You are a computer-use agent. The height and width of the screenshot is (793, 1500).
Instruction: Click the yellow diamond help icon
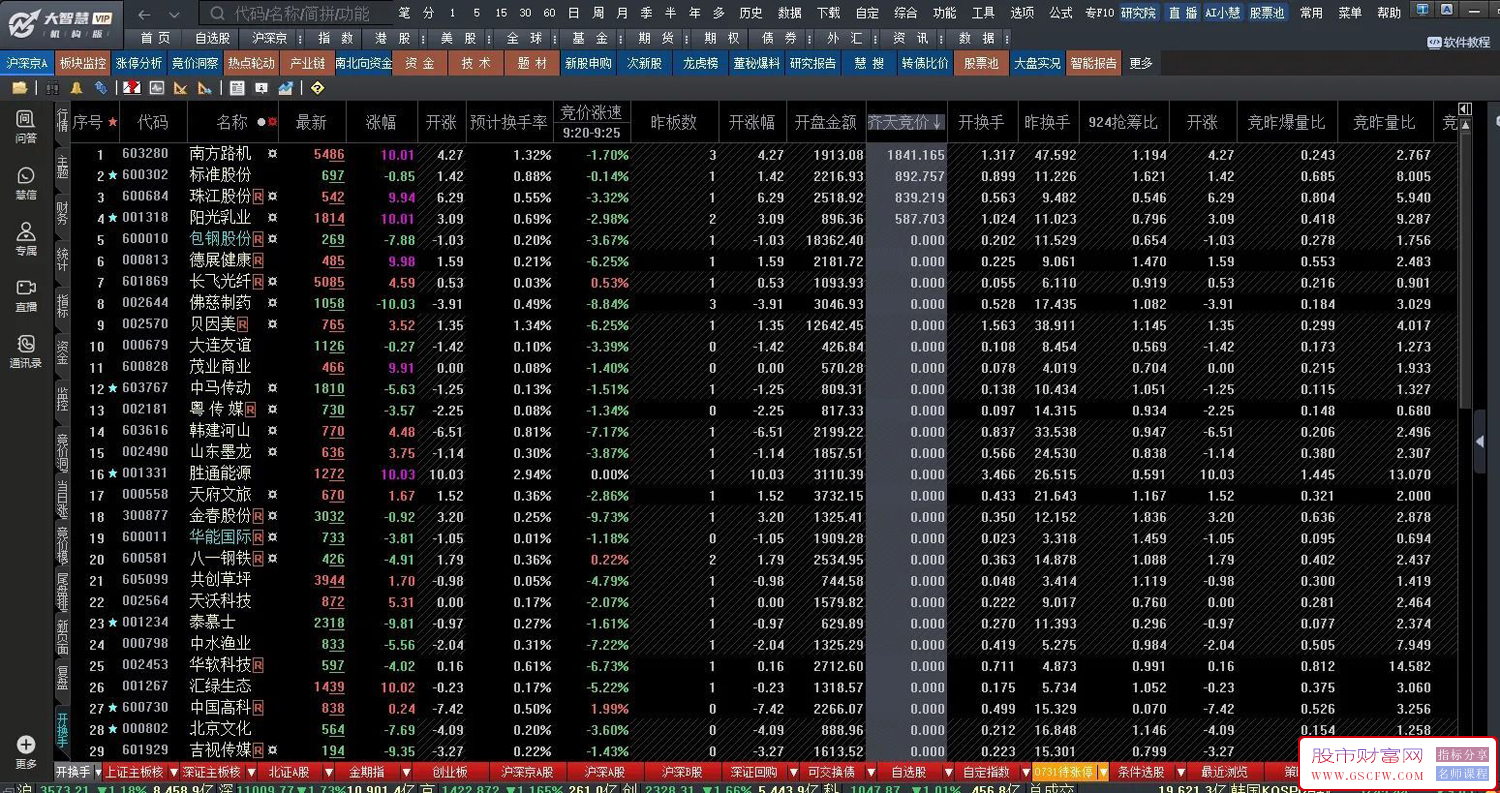[x=318, y=88]
